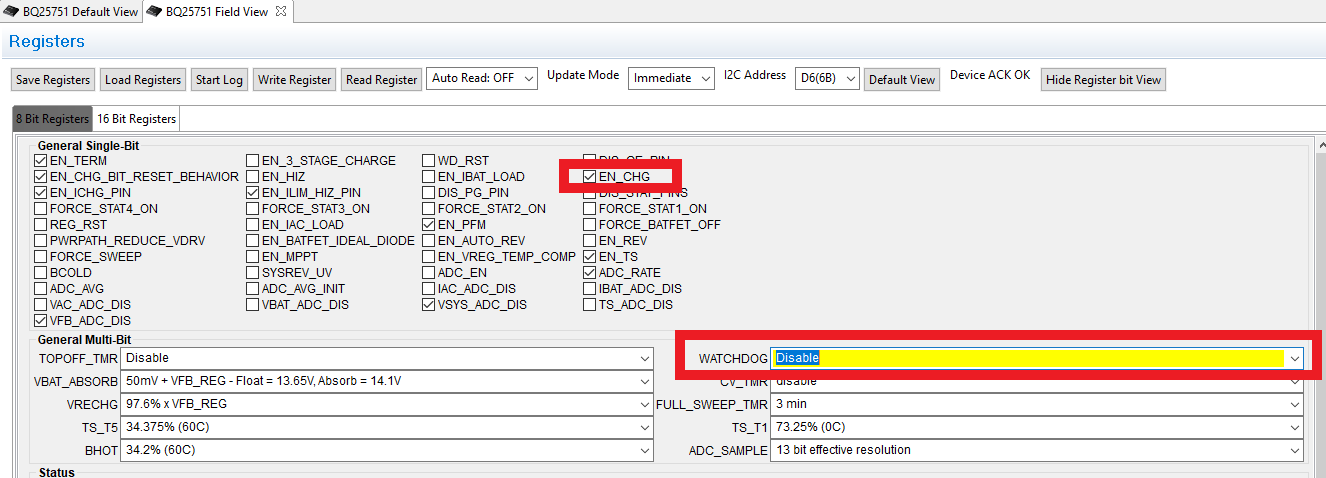Toggle the EN_HIZ checkbox
The image size is (1326, 478).
coord(253,177)
